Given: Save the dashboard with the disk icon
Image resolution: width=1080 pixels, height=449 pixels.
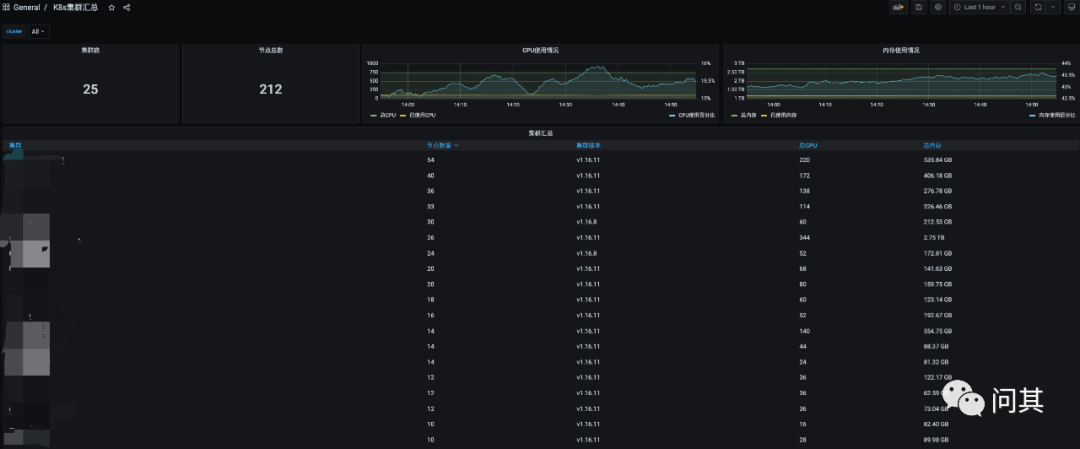Looking at the screenshot, I should (x=918, y=7).
